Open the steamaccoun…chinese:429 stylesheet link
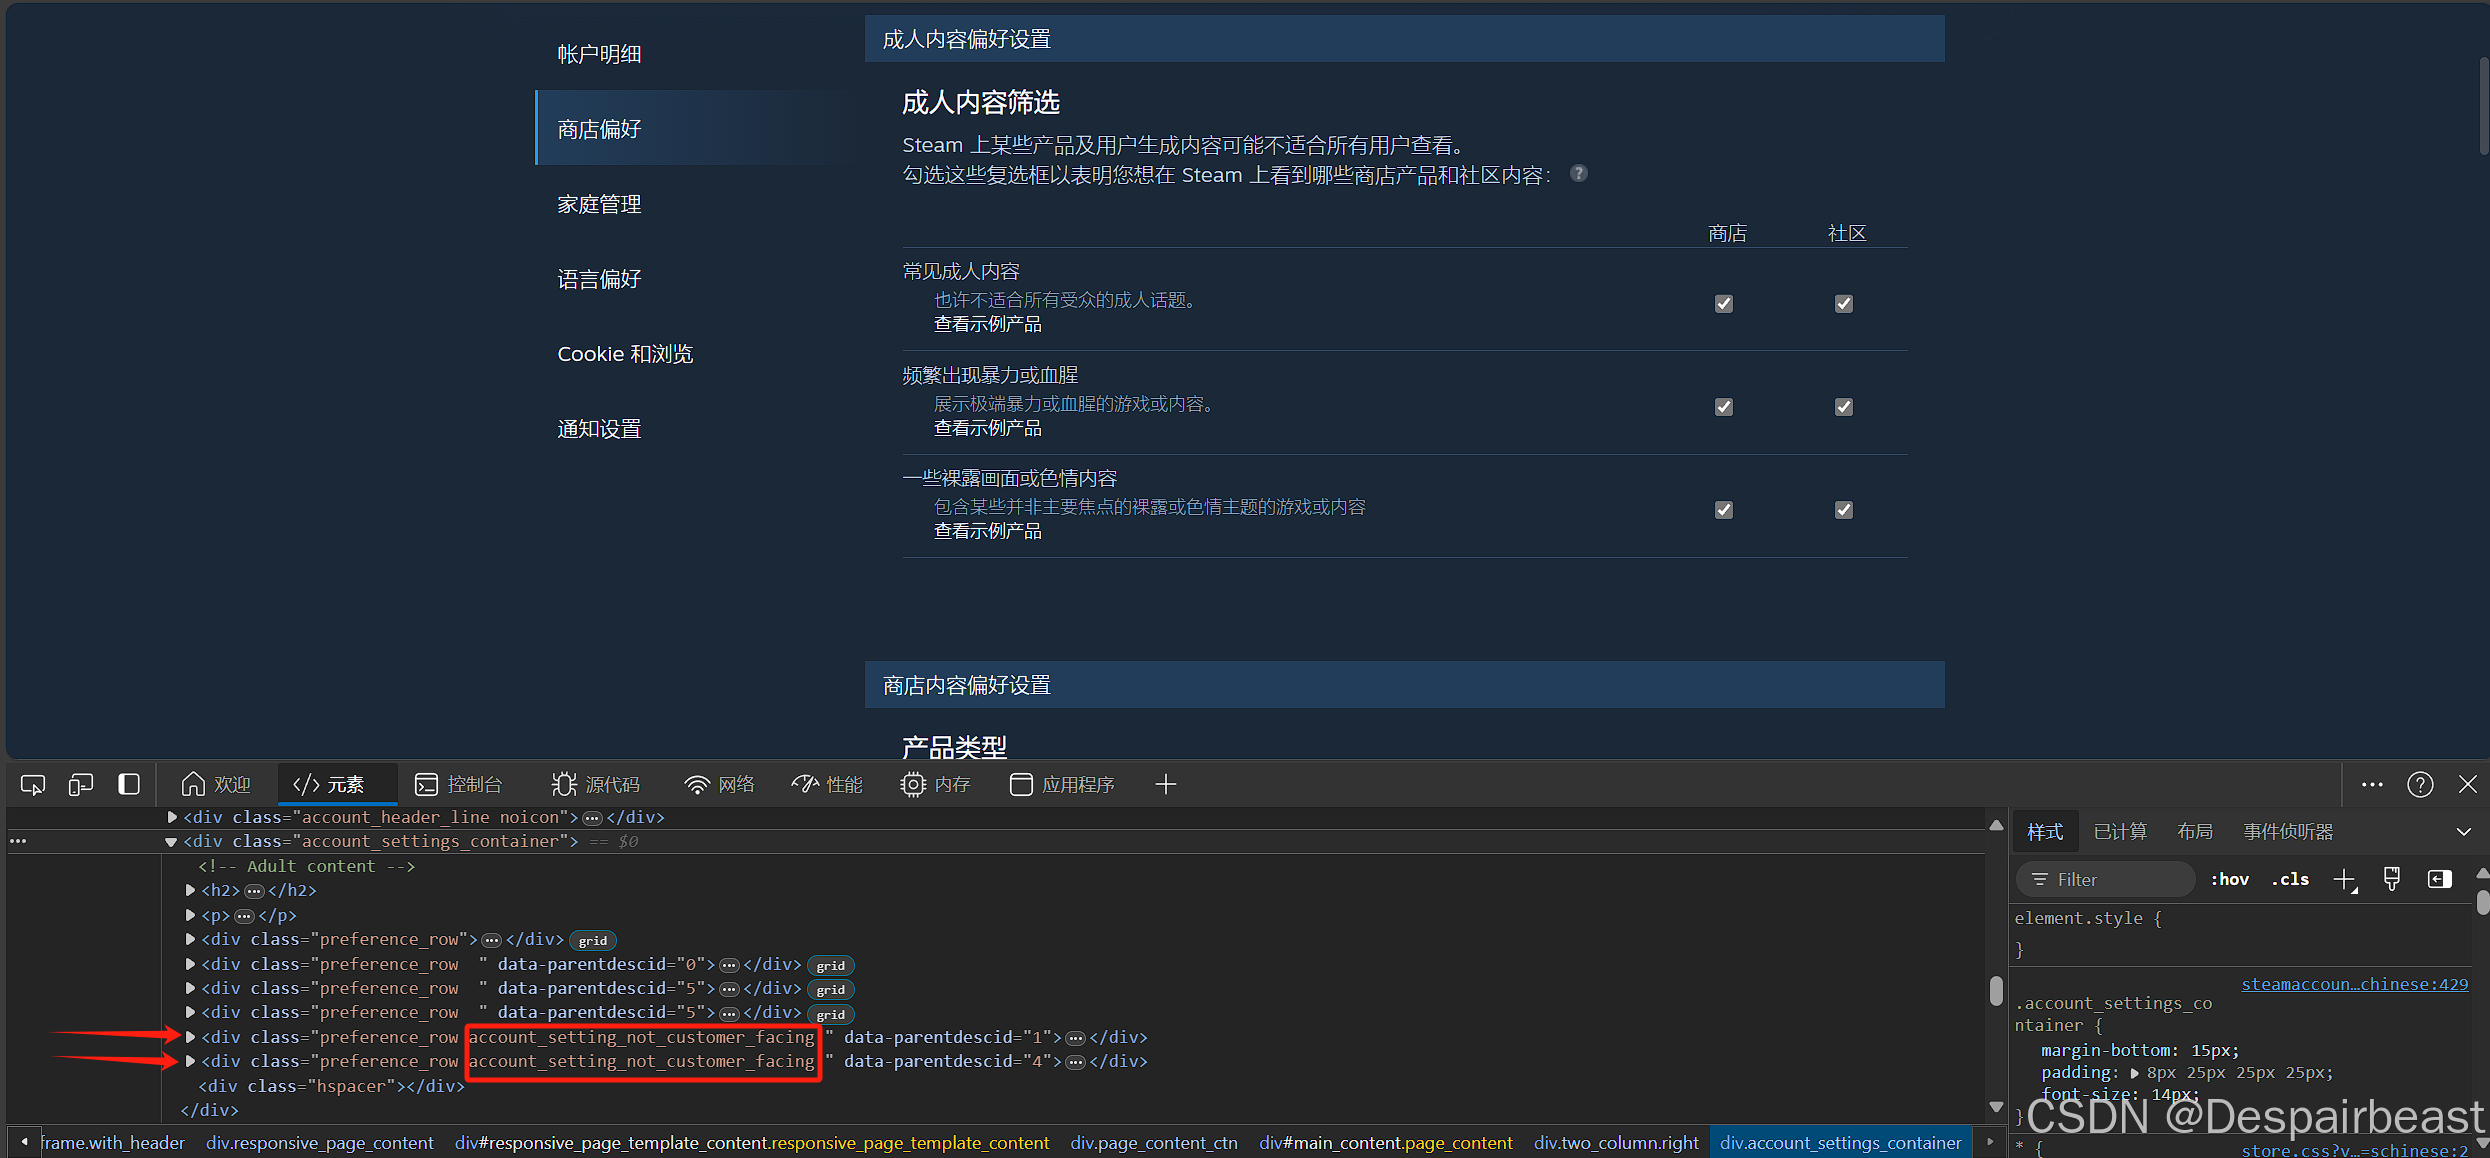Screen dimensions: 2490x1158 [x=2354, y=984]
